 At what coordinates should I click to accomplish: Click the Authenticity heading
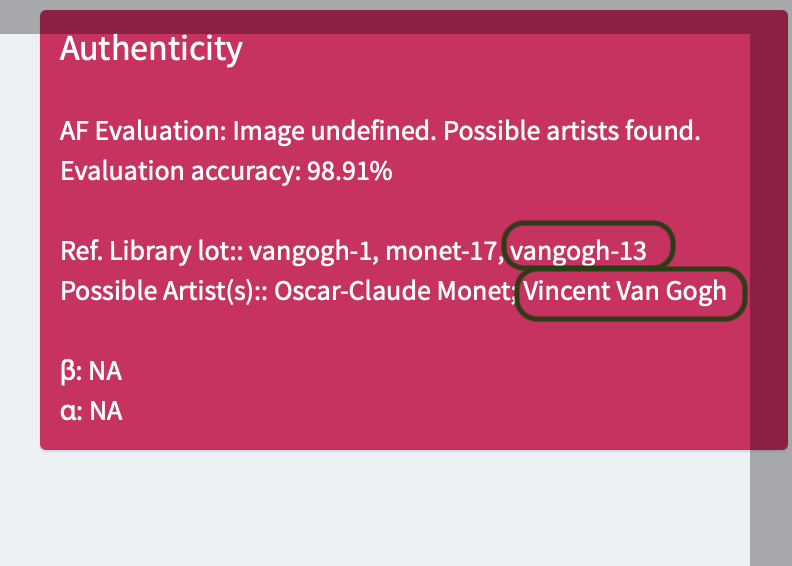(x=151, y=48)
